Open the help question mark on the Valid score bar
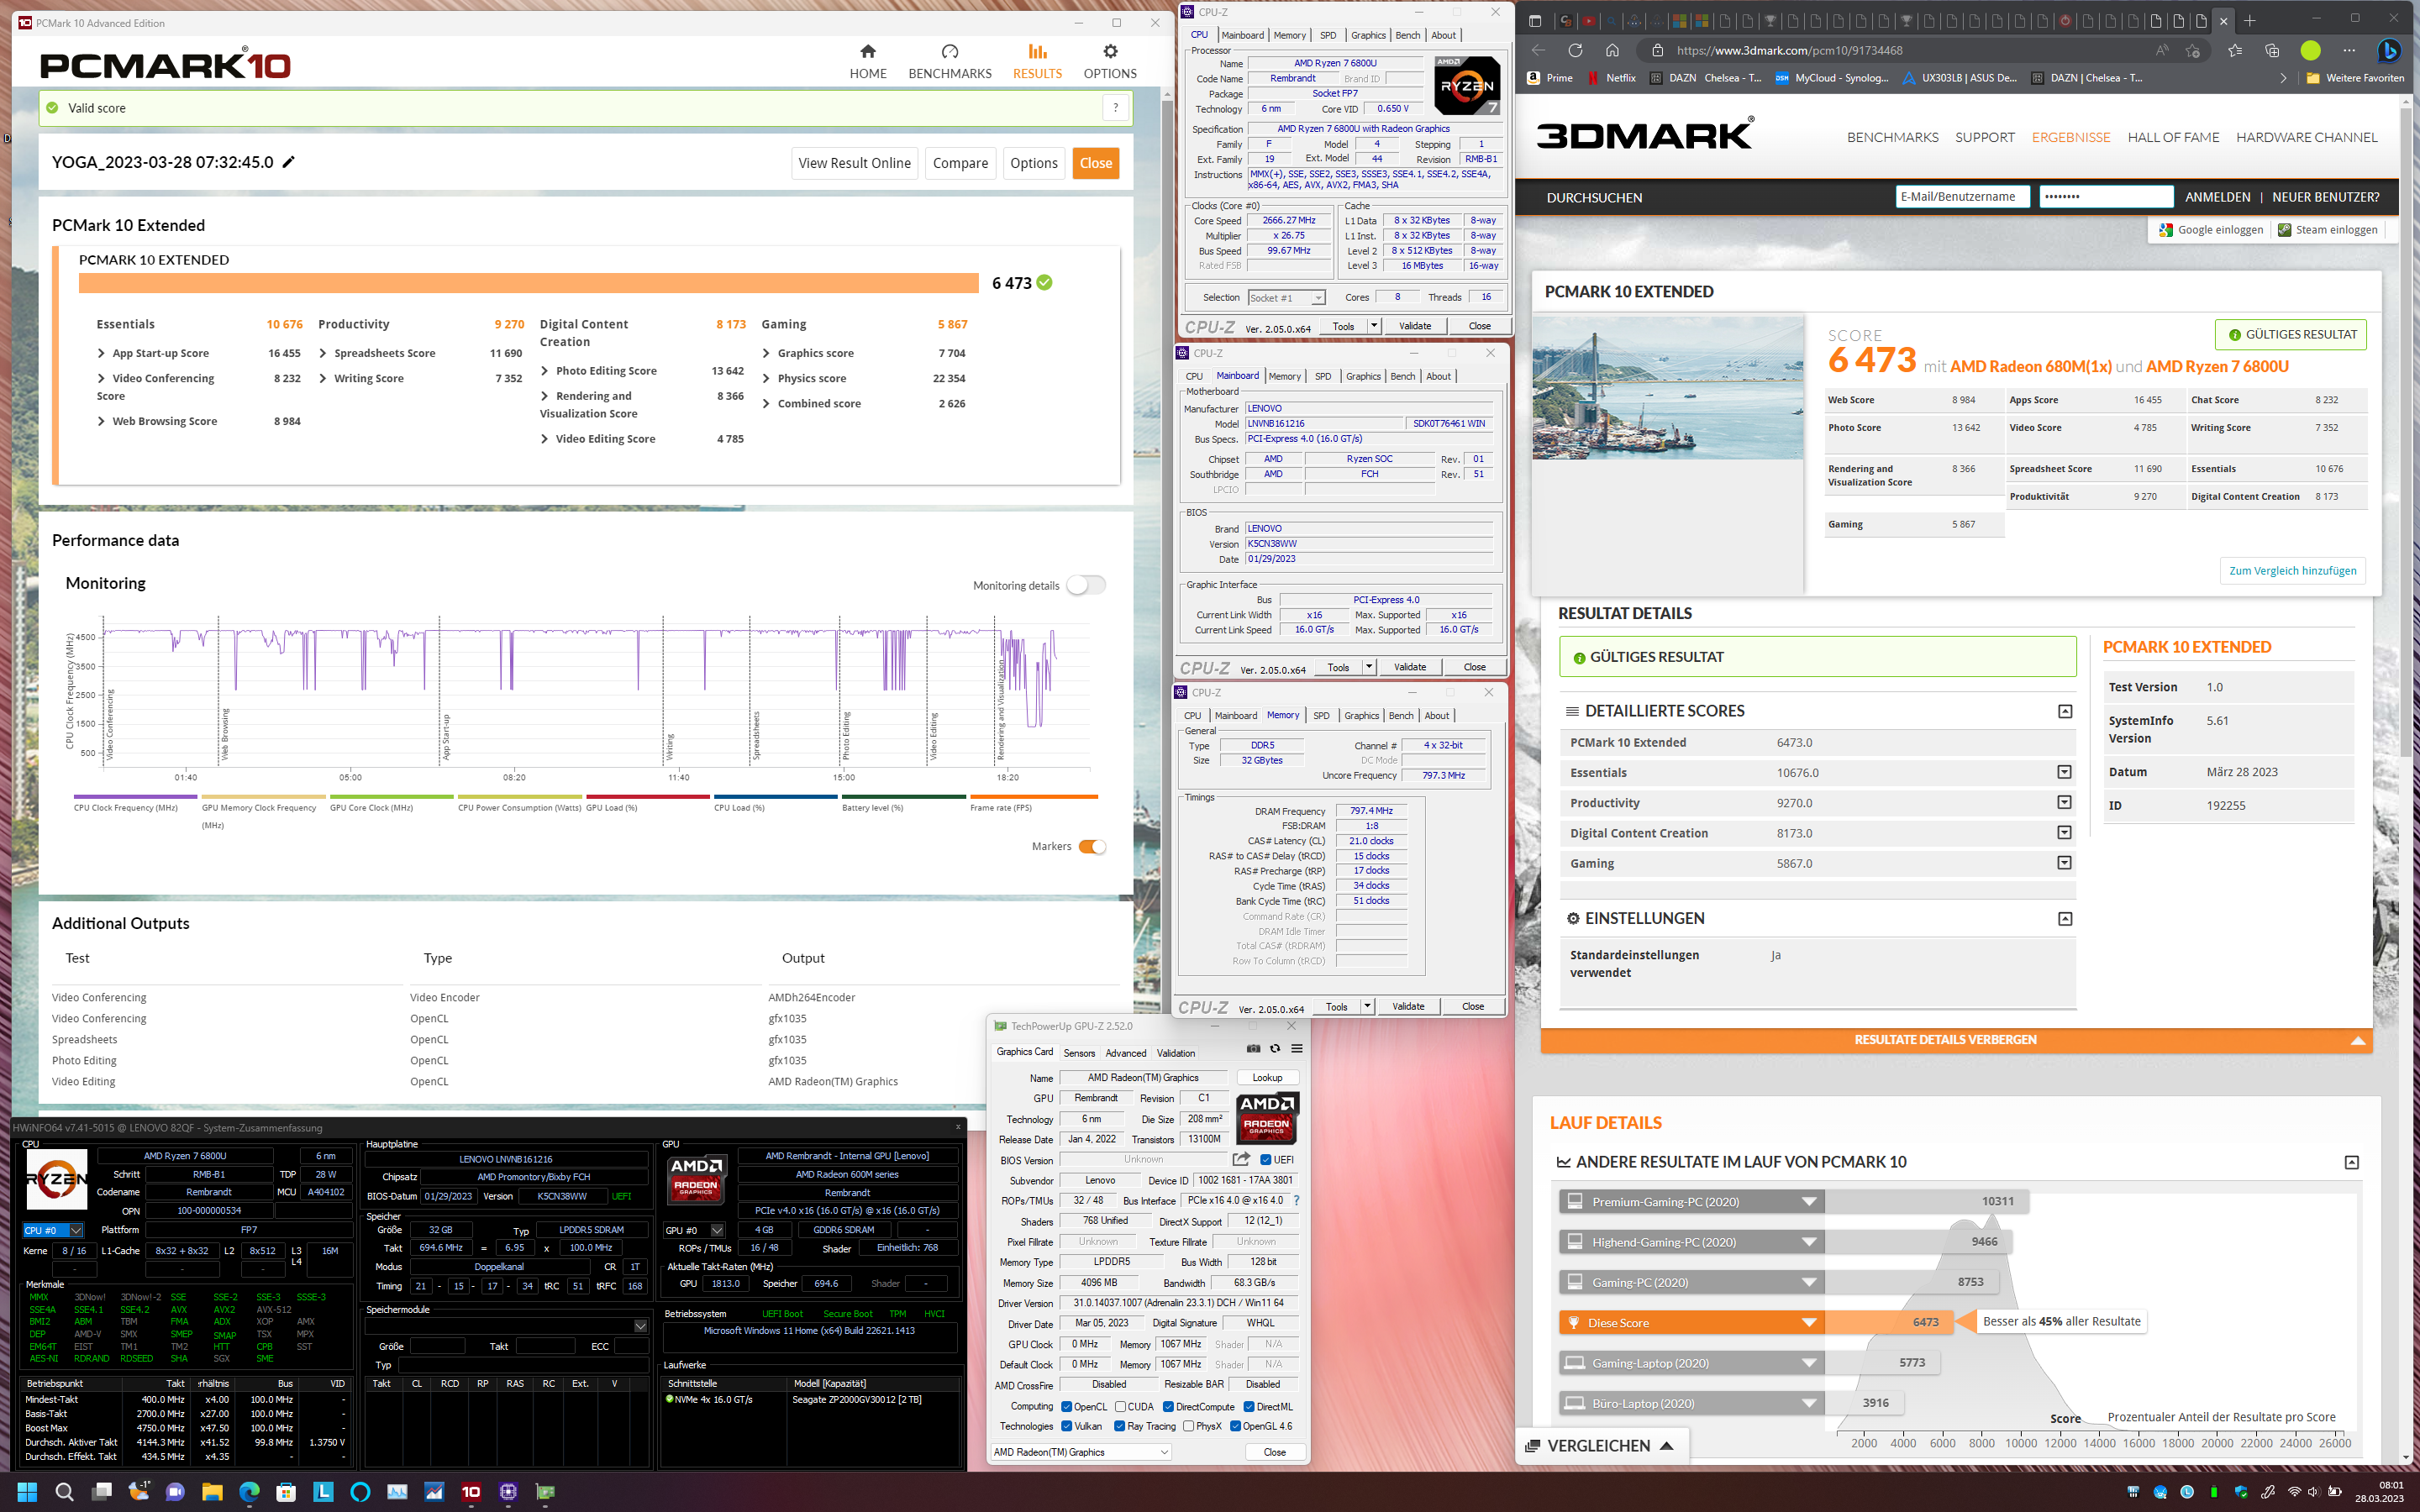 [x=1115, y=108]
